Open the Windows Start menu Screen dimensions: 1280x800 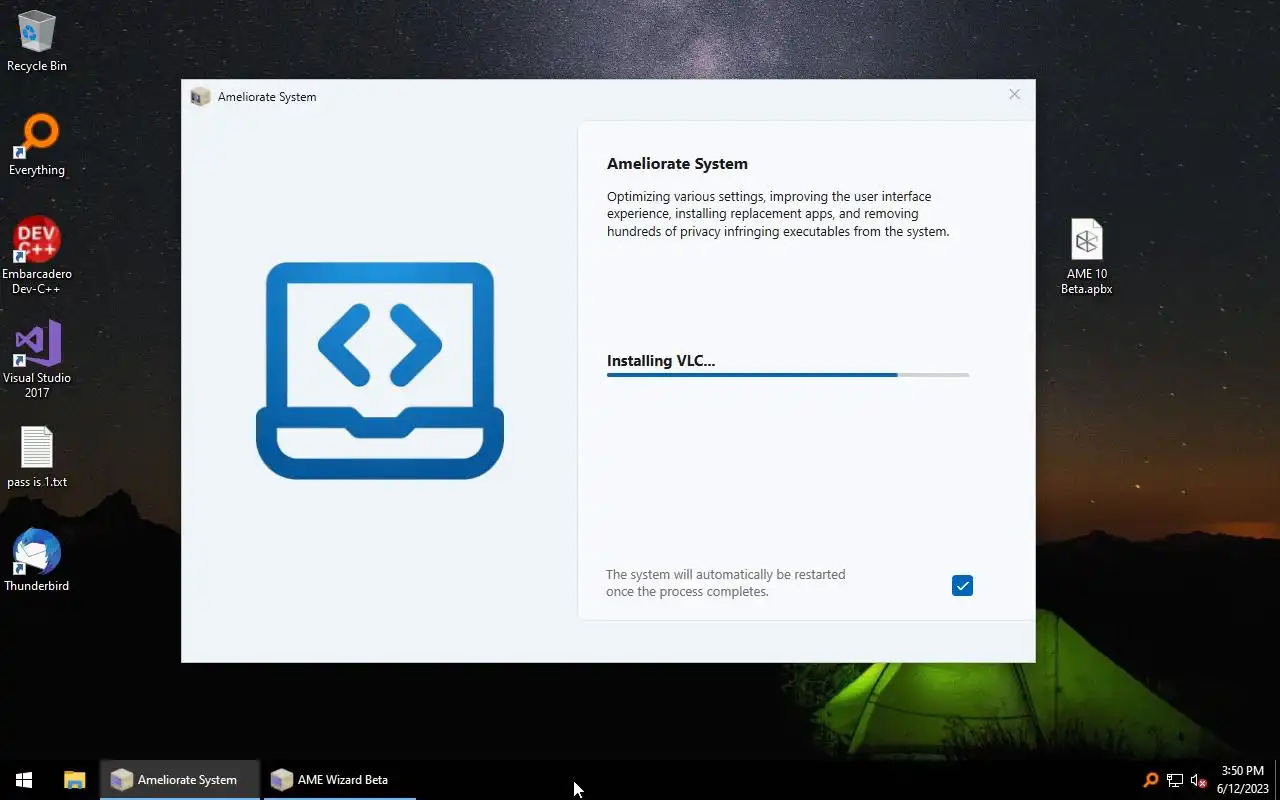coord(24,780)
